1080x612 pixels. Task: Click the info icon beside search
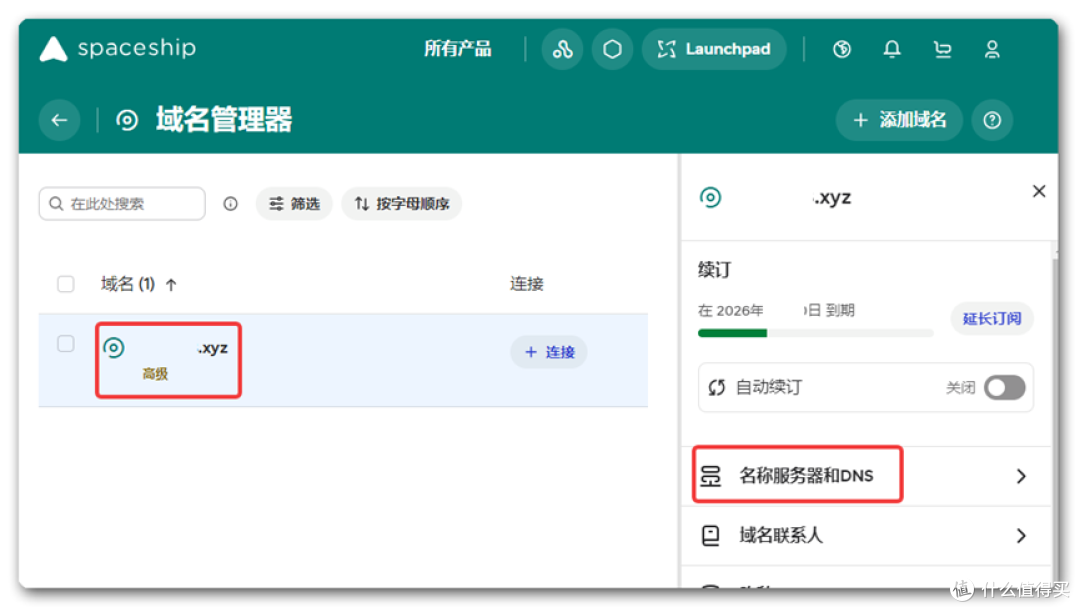230,204
